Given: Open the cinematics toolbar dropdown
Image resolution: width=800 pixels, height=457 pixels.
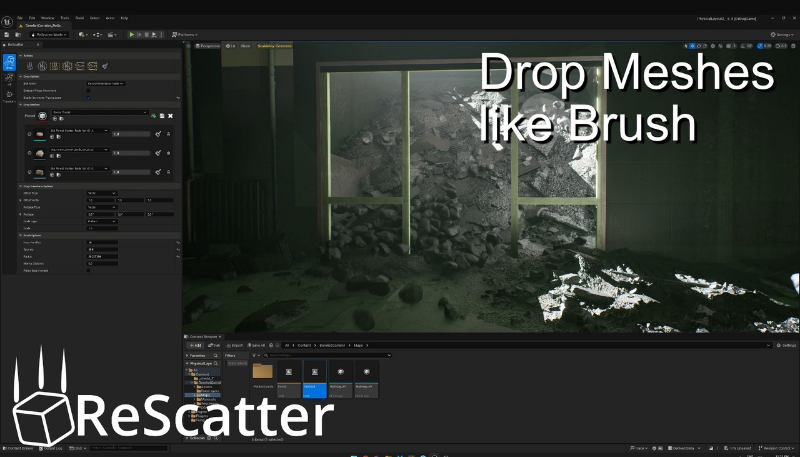Looking at the screenshot, I should (x=112, y=35).
